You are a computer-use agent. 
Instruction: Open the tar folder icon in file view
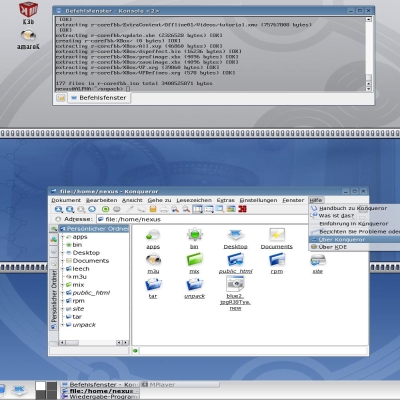153,285
